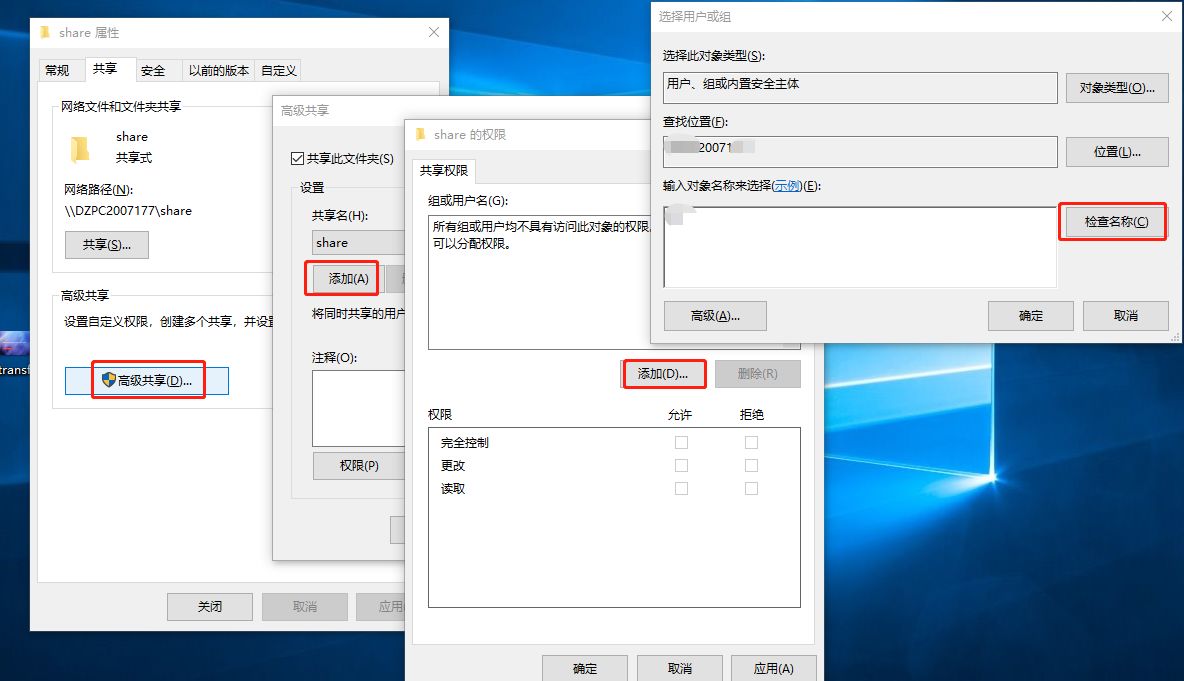Click the folder icon in share 属性 title bar
The image size is (1184, 681).
pyautogui.click(x=45, y=32)
